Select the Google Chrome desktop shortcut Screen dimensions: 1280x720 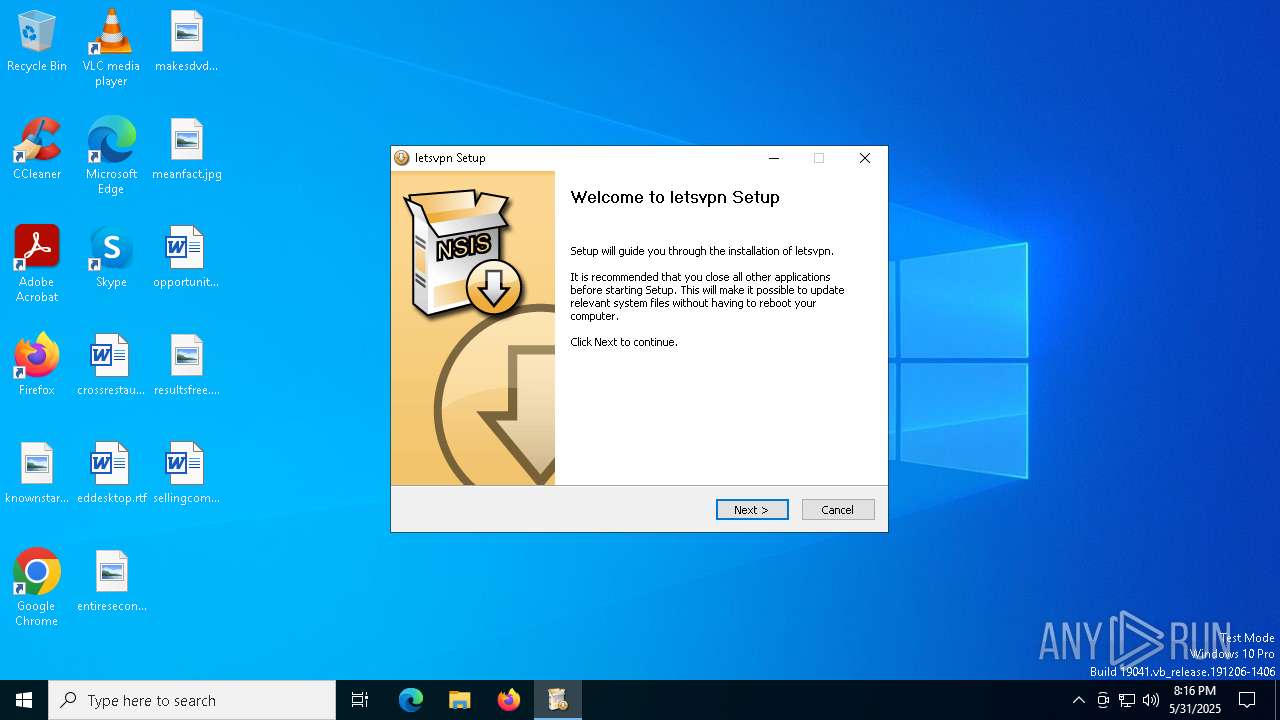tap(37, 587)
